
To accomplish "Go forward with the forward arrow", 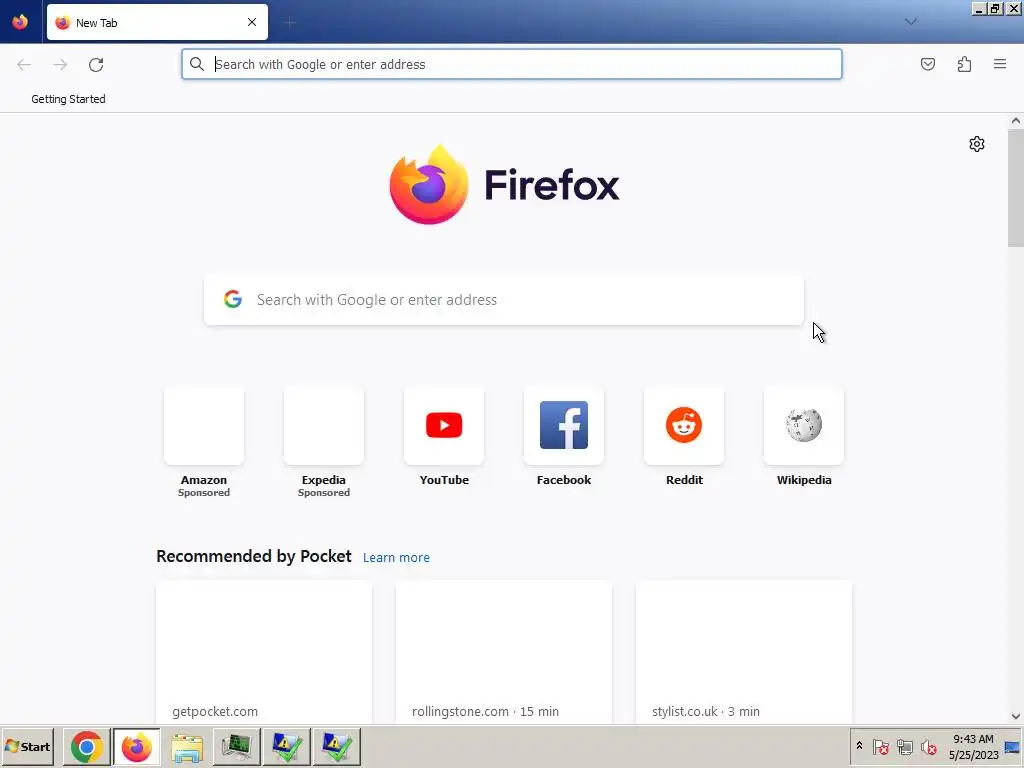I will point(60,65).
